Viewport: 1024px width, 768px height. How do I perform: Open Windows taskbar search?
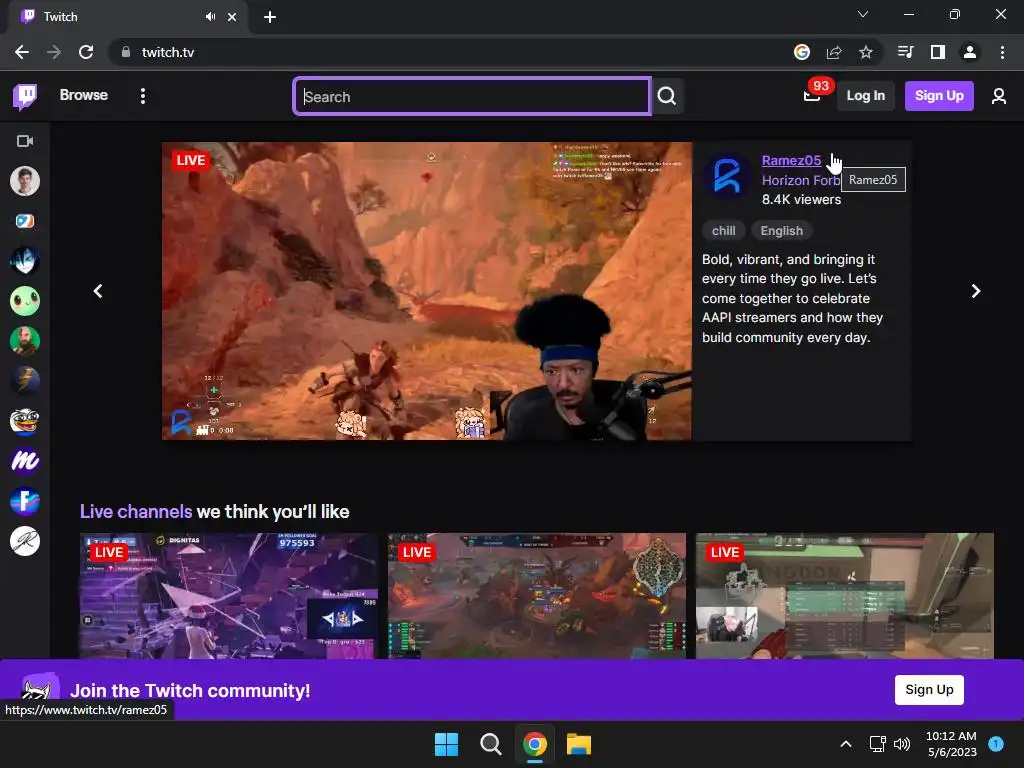(x=490, y=744)
